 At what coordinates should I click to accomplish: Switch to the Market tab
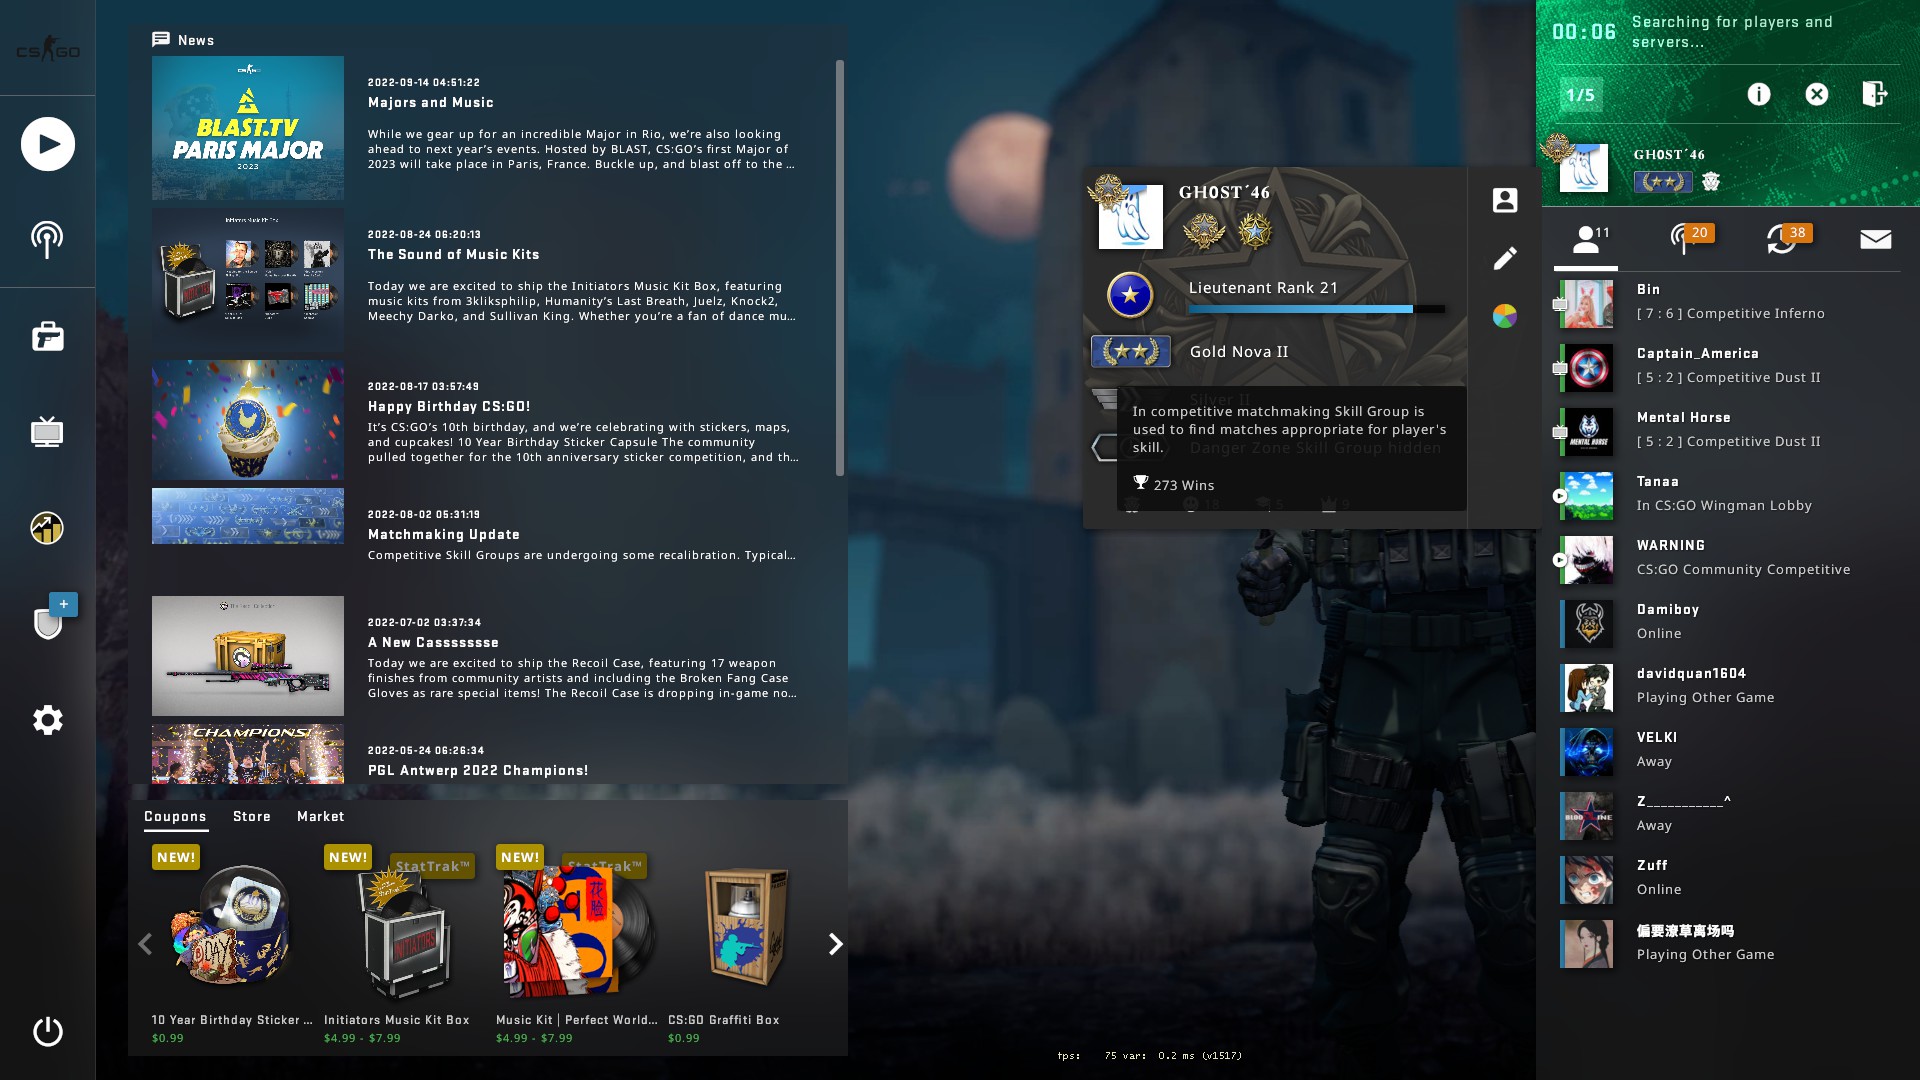pyautogui.click(x=320, y=816)
